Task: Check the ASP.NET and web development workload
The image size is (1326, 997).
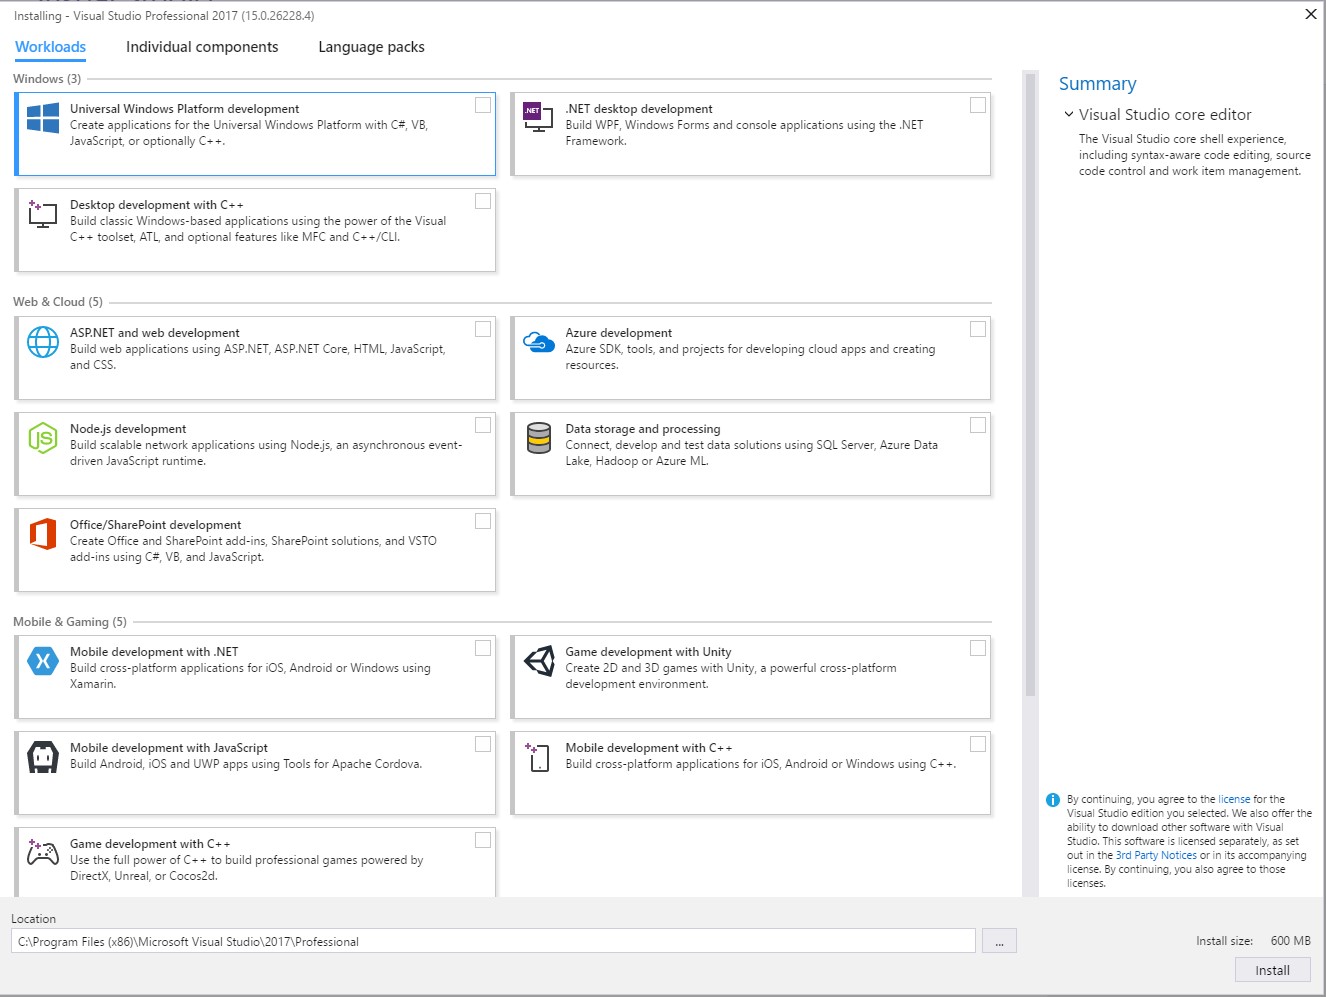Action: tap(483, 329)
